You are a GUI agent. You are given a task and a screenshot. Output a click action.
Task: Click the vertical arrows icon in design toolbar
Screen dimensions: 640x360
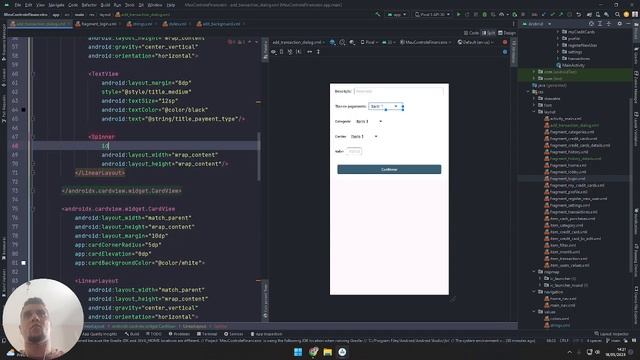[318, 52]
